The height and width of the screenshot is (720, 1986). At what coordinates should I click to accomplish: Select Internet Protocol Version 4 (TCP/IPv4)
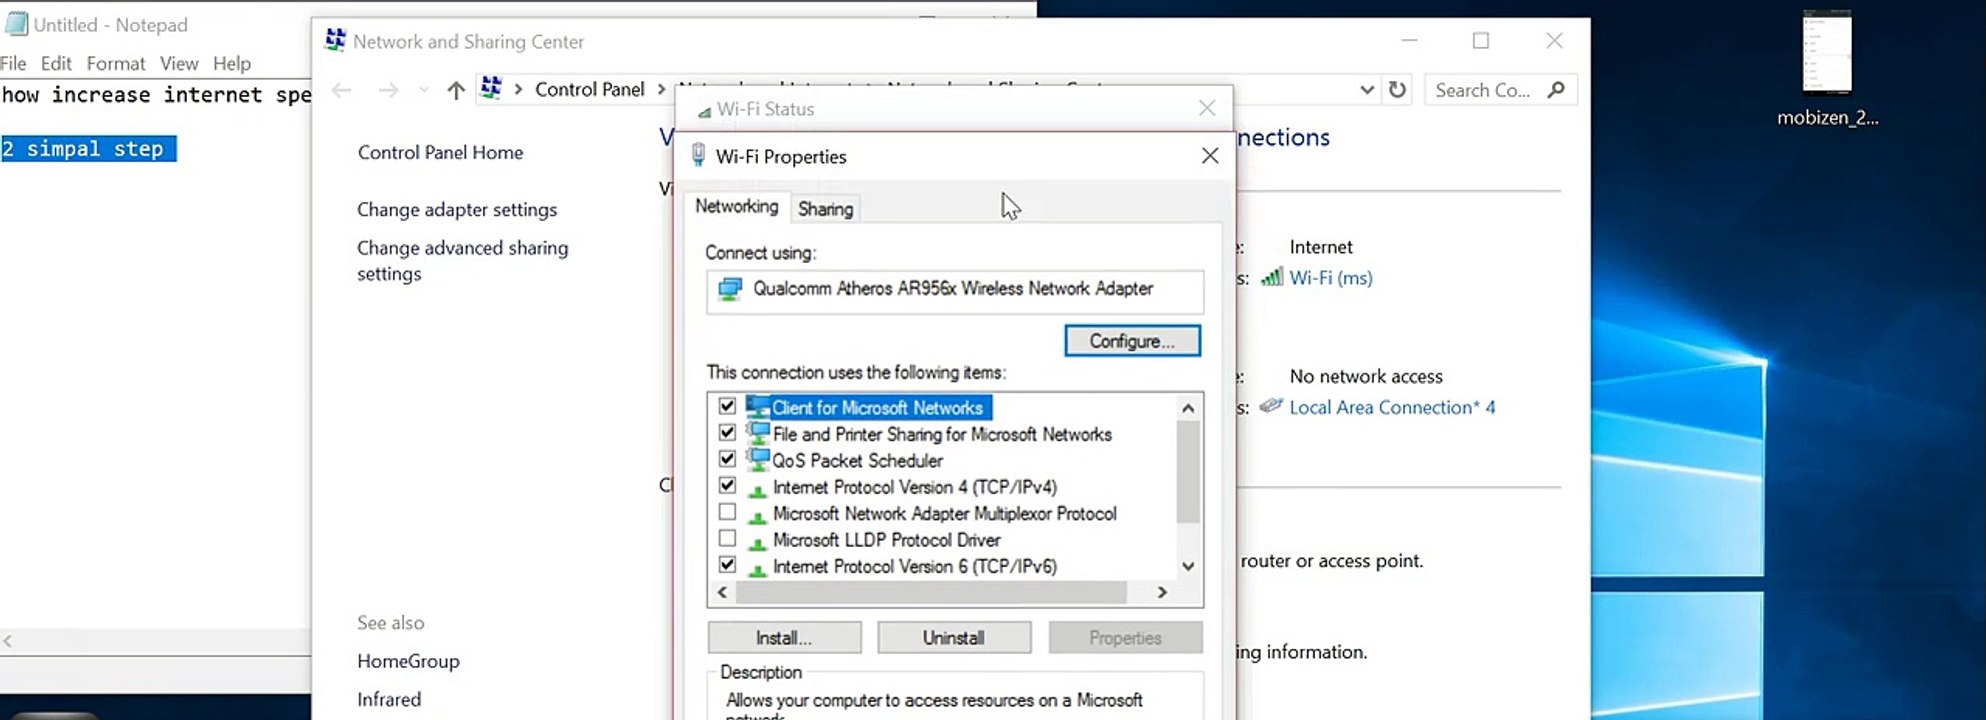(x=914, y=487)
